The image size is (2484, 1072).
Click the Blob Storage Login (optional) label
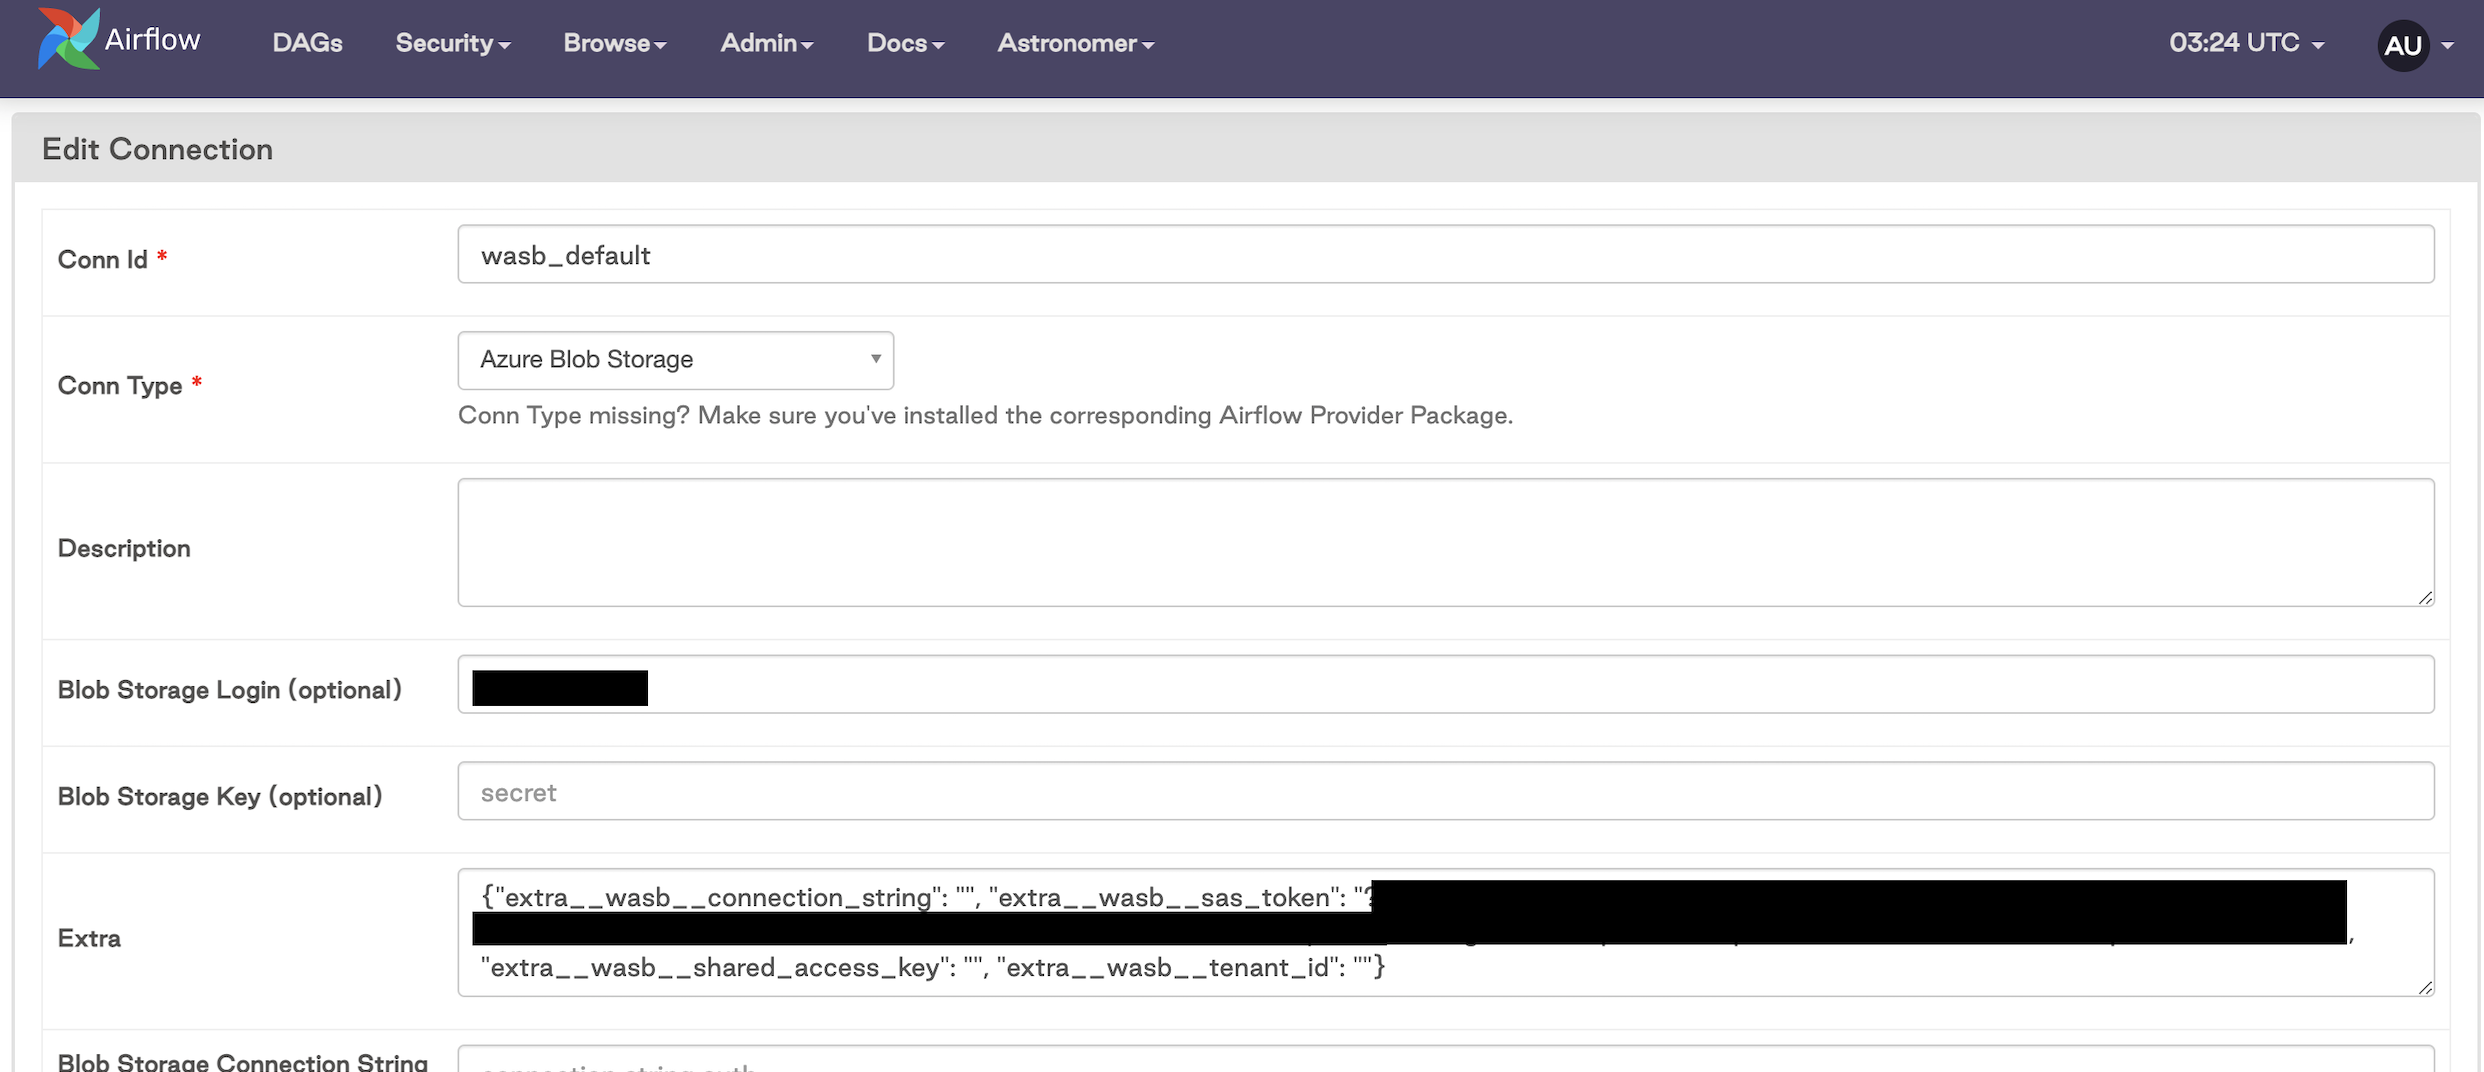230,690
